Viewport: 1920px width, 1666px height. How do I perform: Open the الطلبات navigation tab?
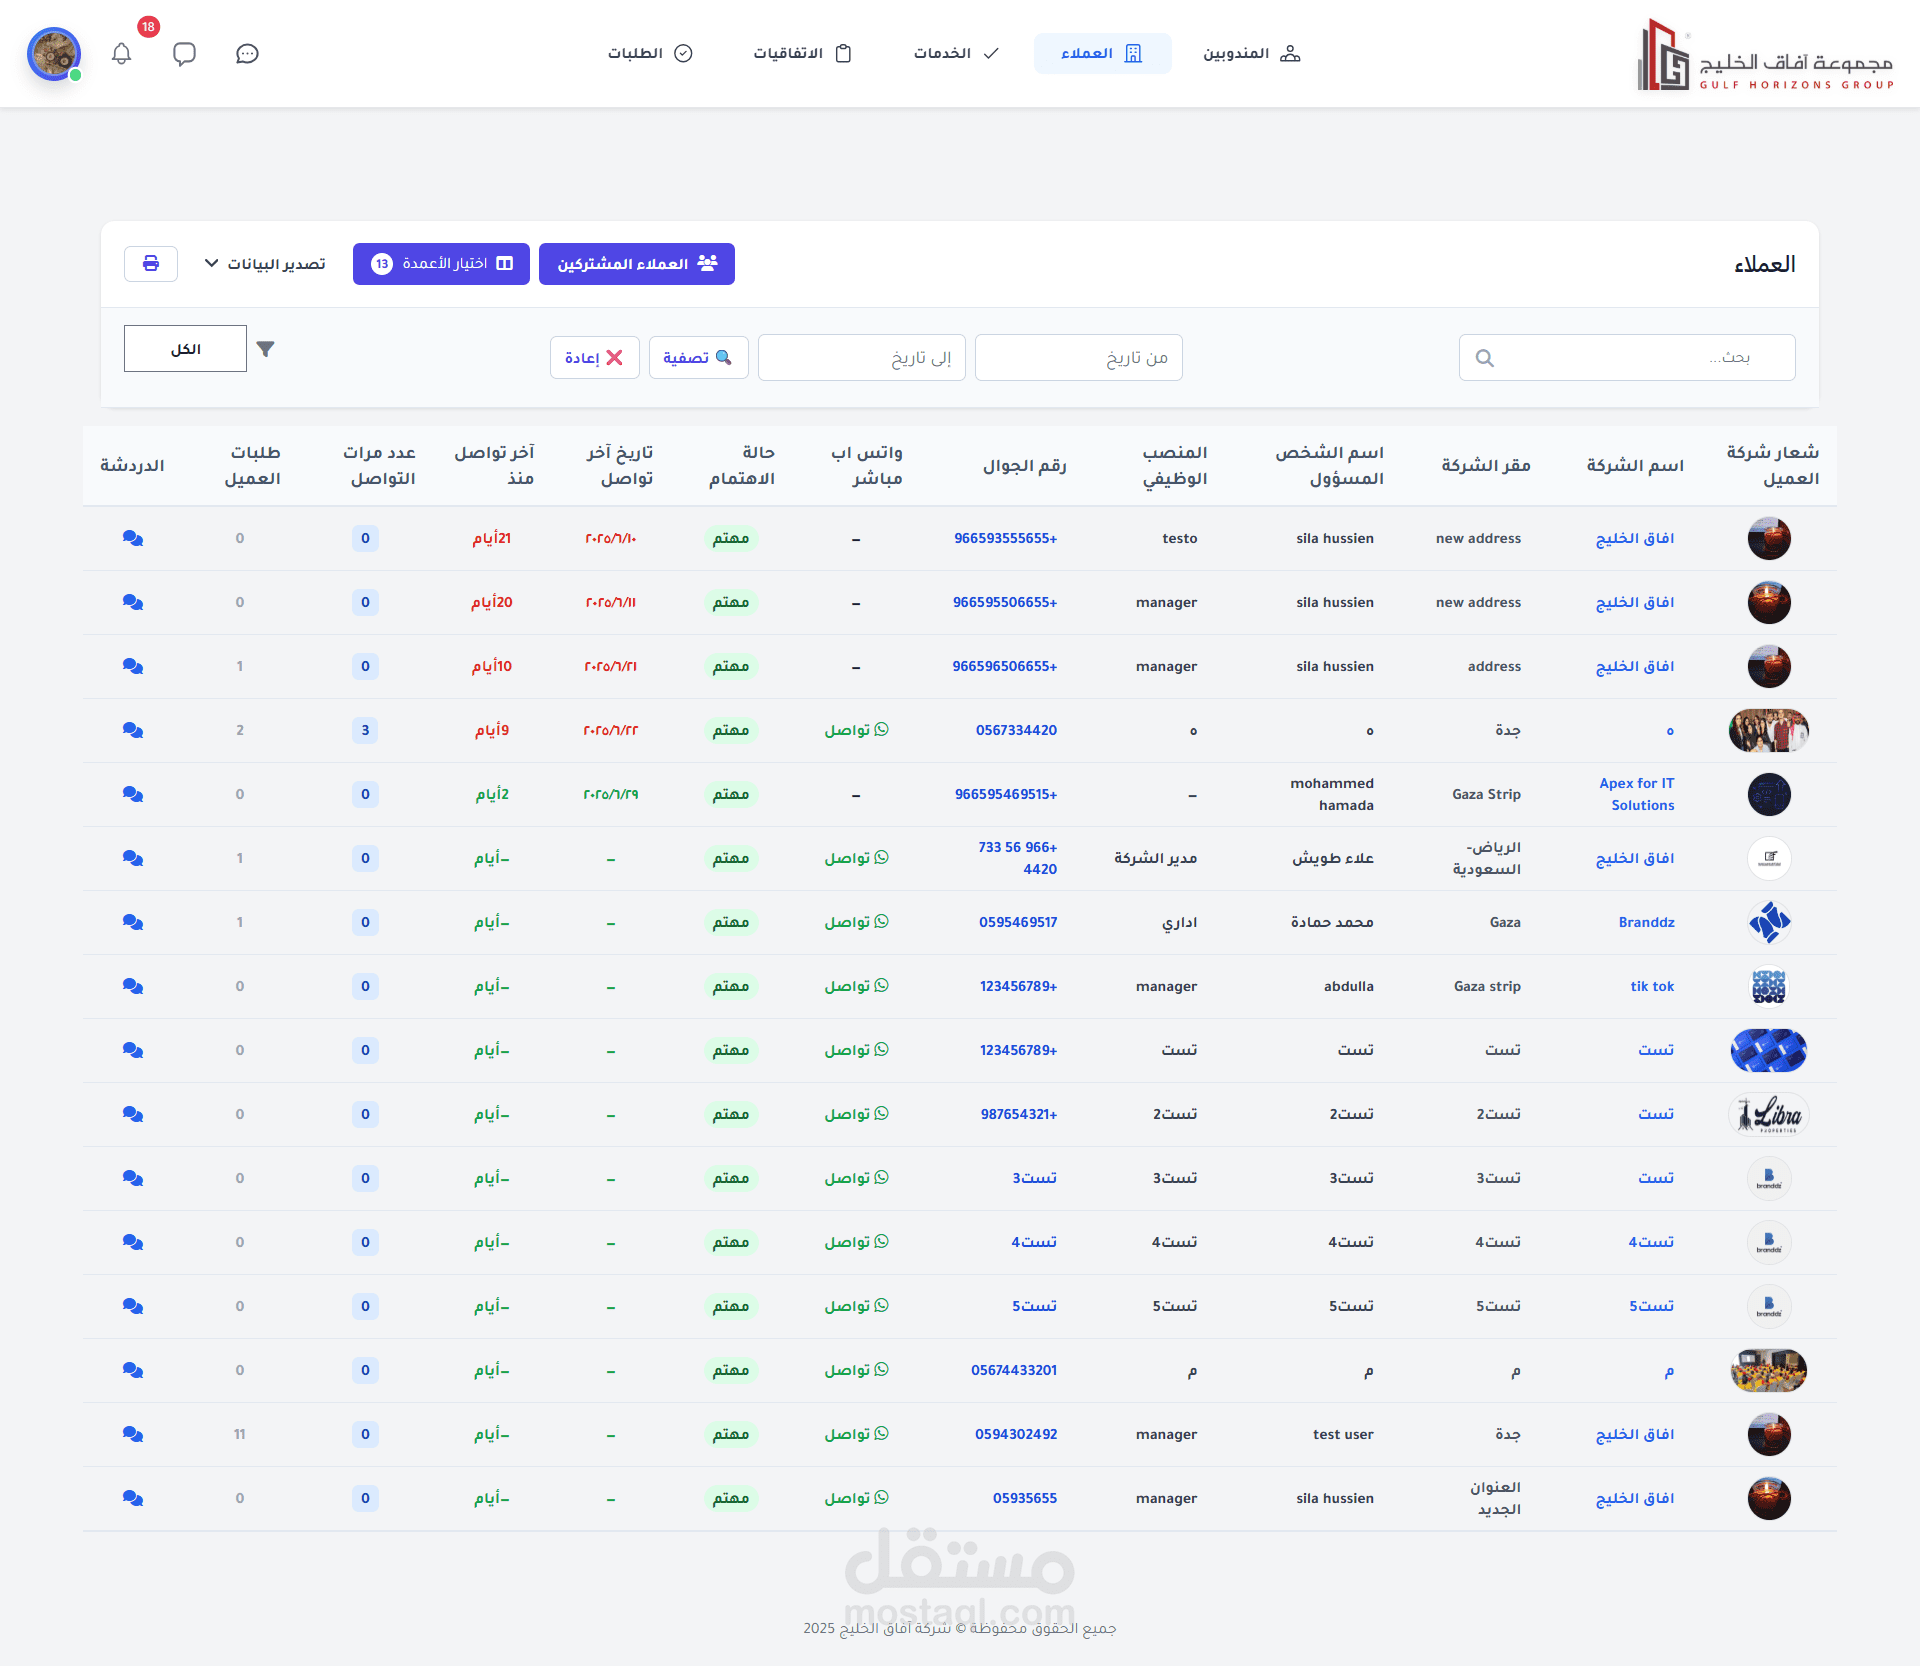click(650, 53)
